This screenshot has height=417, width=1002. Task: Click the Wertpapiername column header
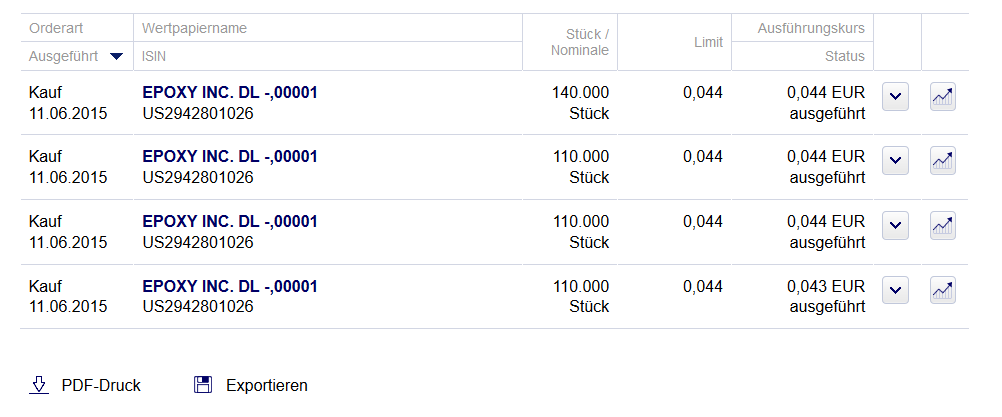194,28
